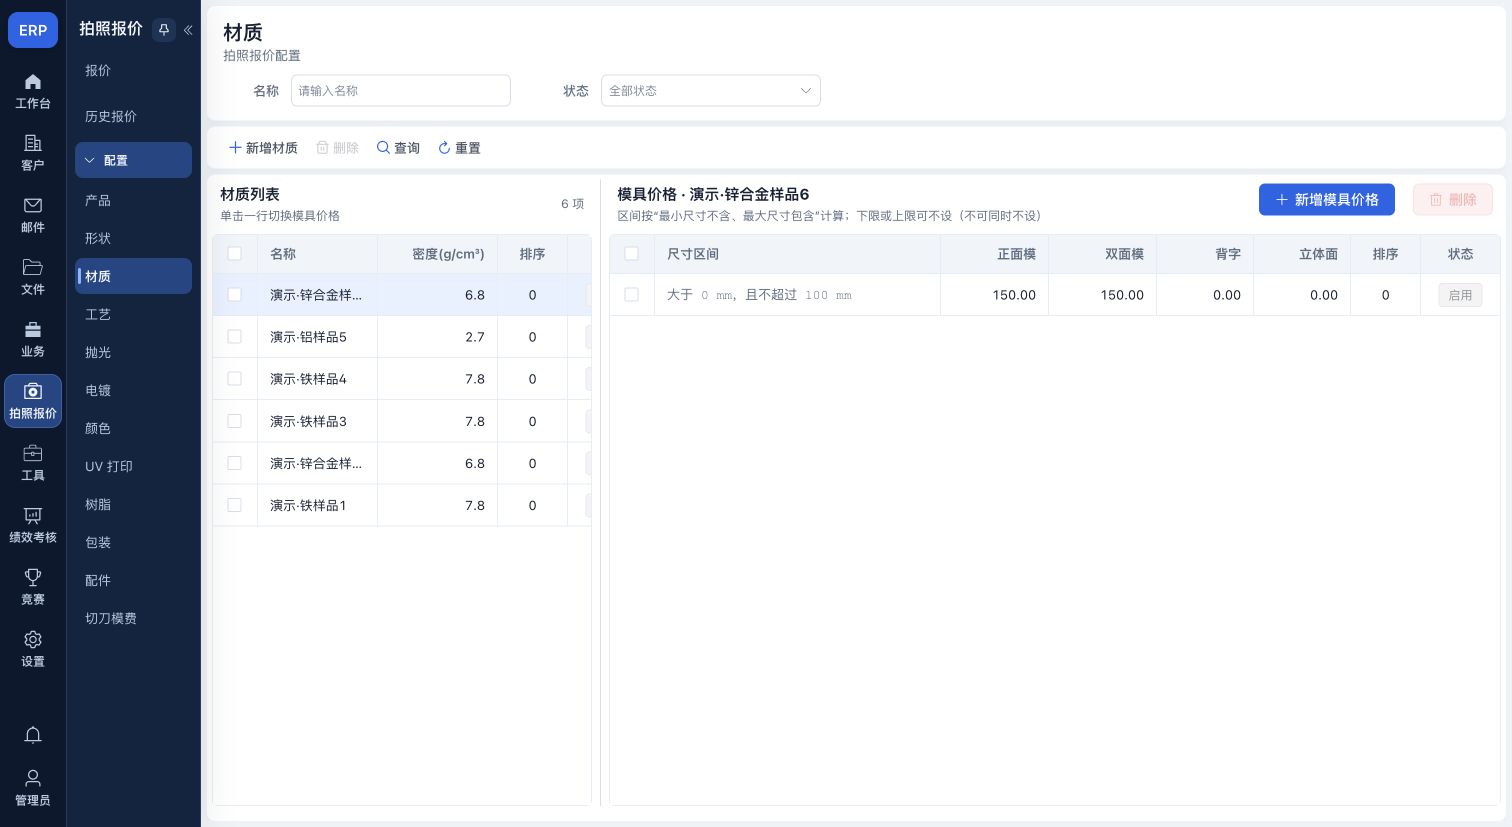Click the 查询 search toolbar button
The width and height of the screenshot is (1512, 827).
point(398,148)
